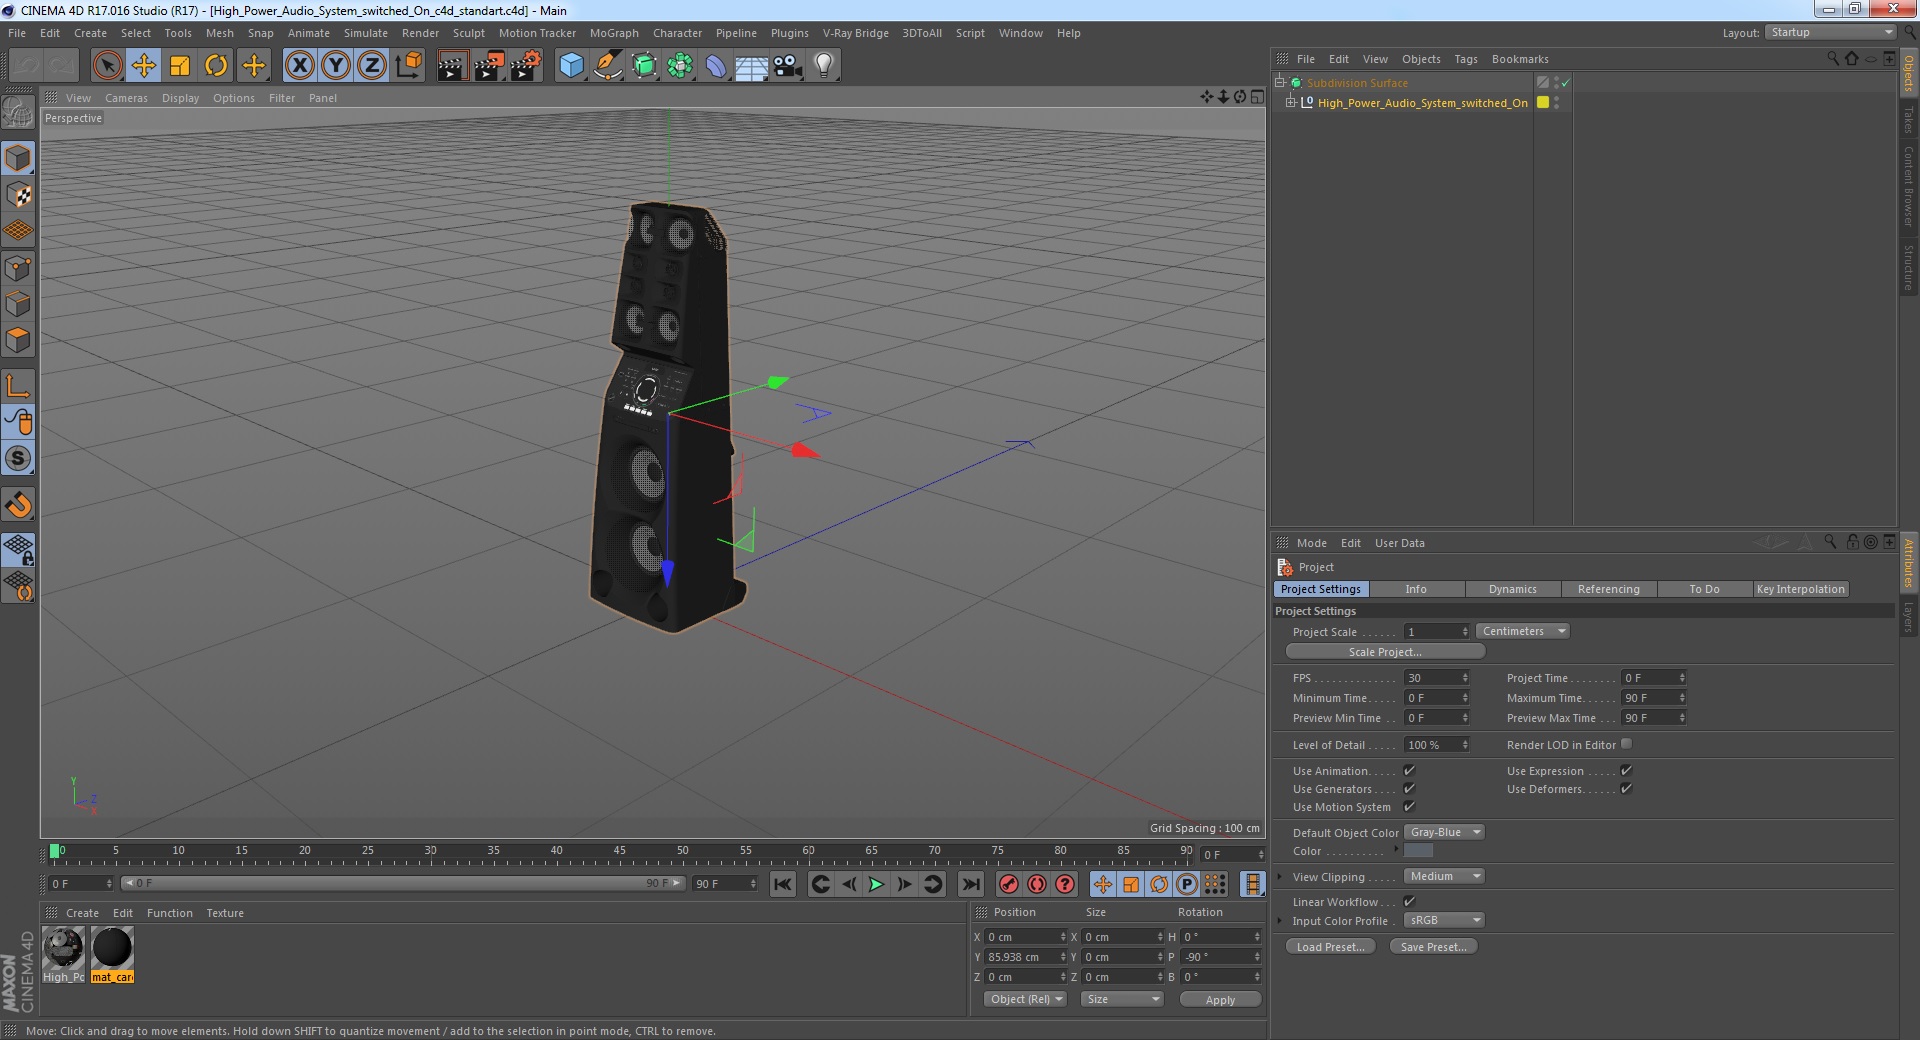Open the Centimeters unit dropdown
Screen dimensions: 1920x1040
(1522, 631)
